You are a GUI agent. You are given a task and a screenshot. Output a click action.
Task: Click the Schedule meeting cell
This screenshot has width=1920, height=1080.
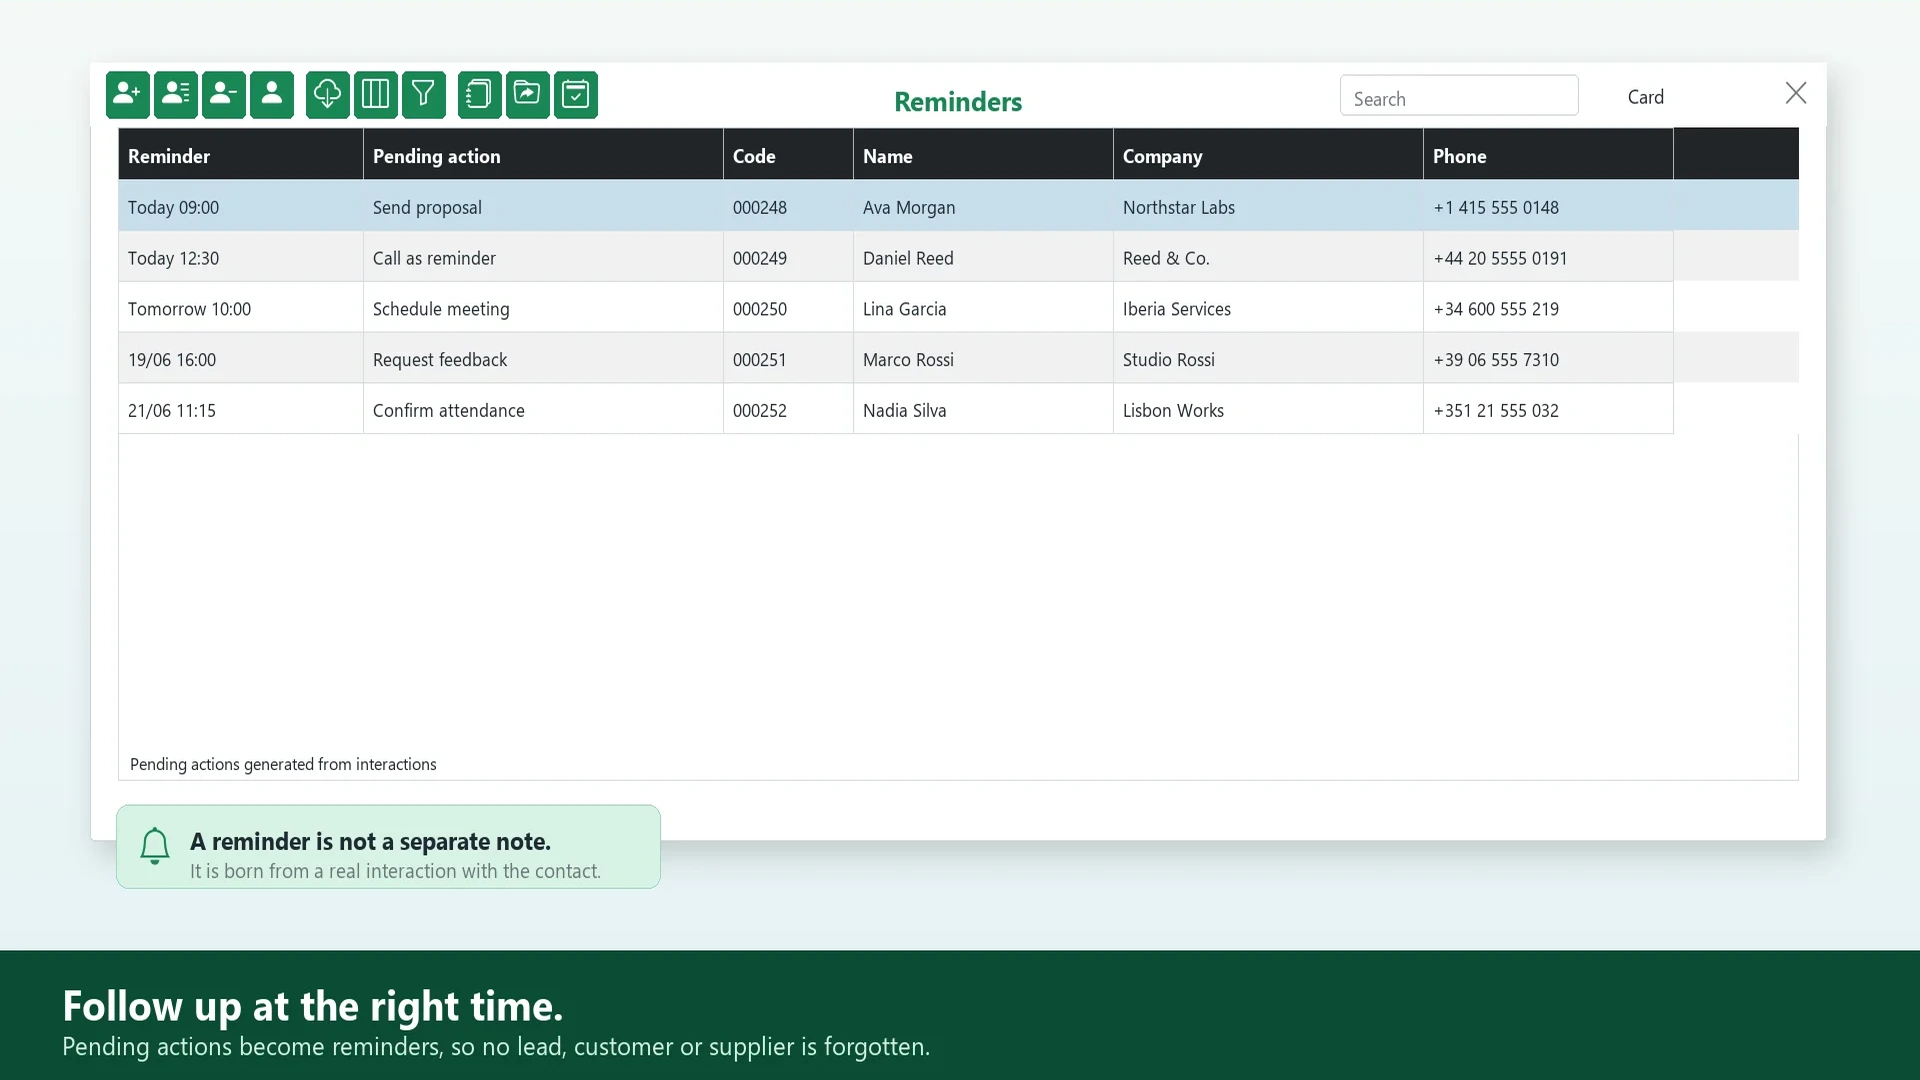543,309
